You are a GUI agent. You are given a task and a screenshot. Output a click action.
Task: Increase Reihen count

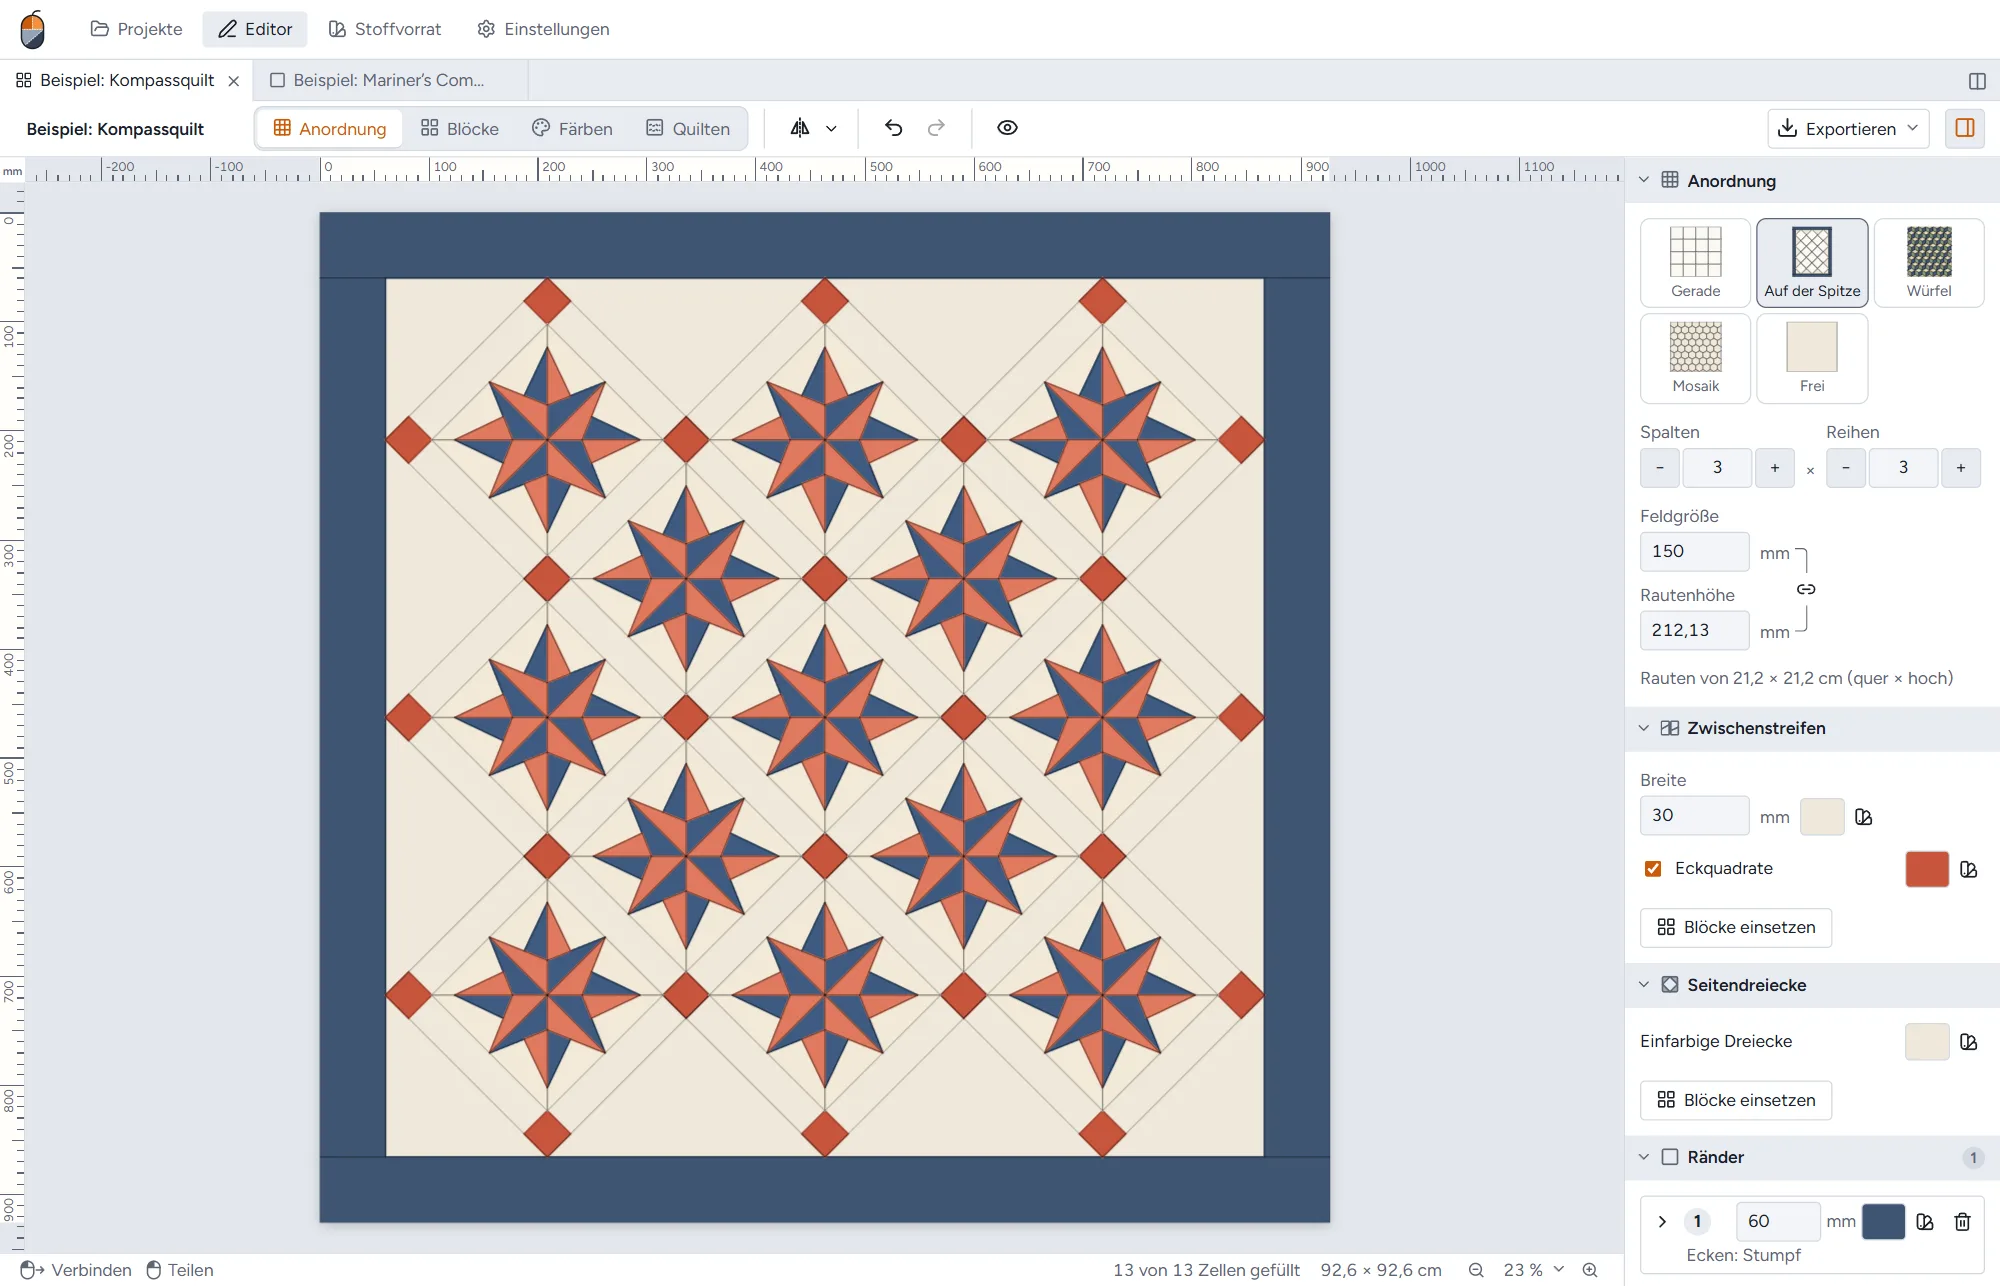tap(1961, 468)
